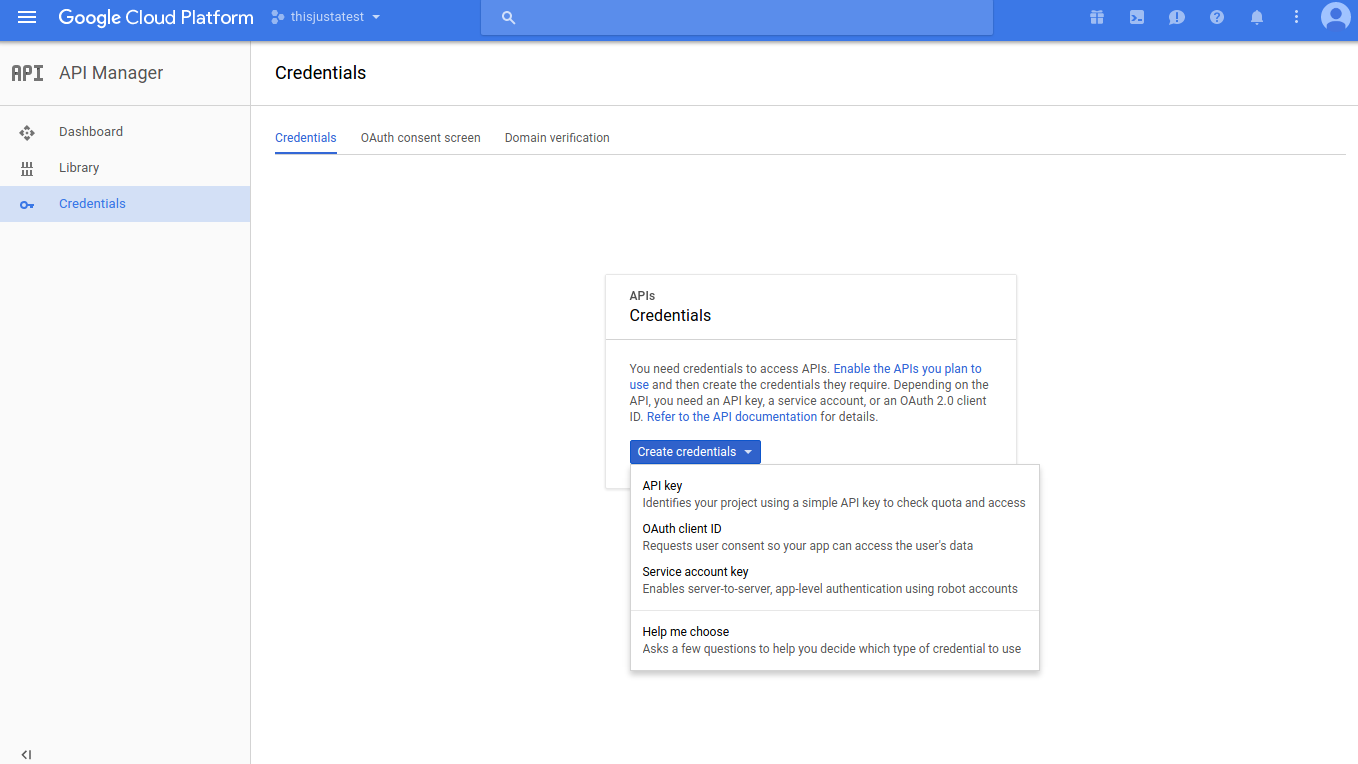Screen dimensions: 1358x764
Task: Activate Cloud Shell terminal icon
Action: click(1137, 17)
